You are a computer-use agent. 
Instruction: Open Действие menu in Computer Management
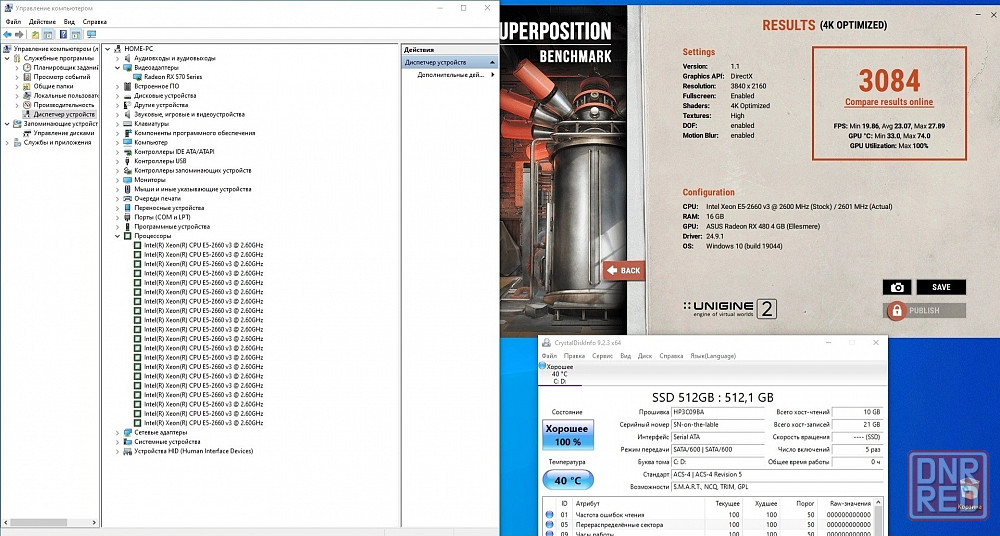pos(42,22)
